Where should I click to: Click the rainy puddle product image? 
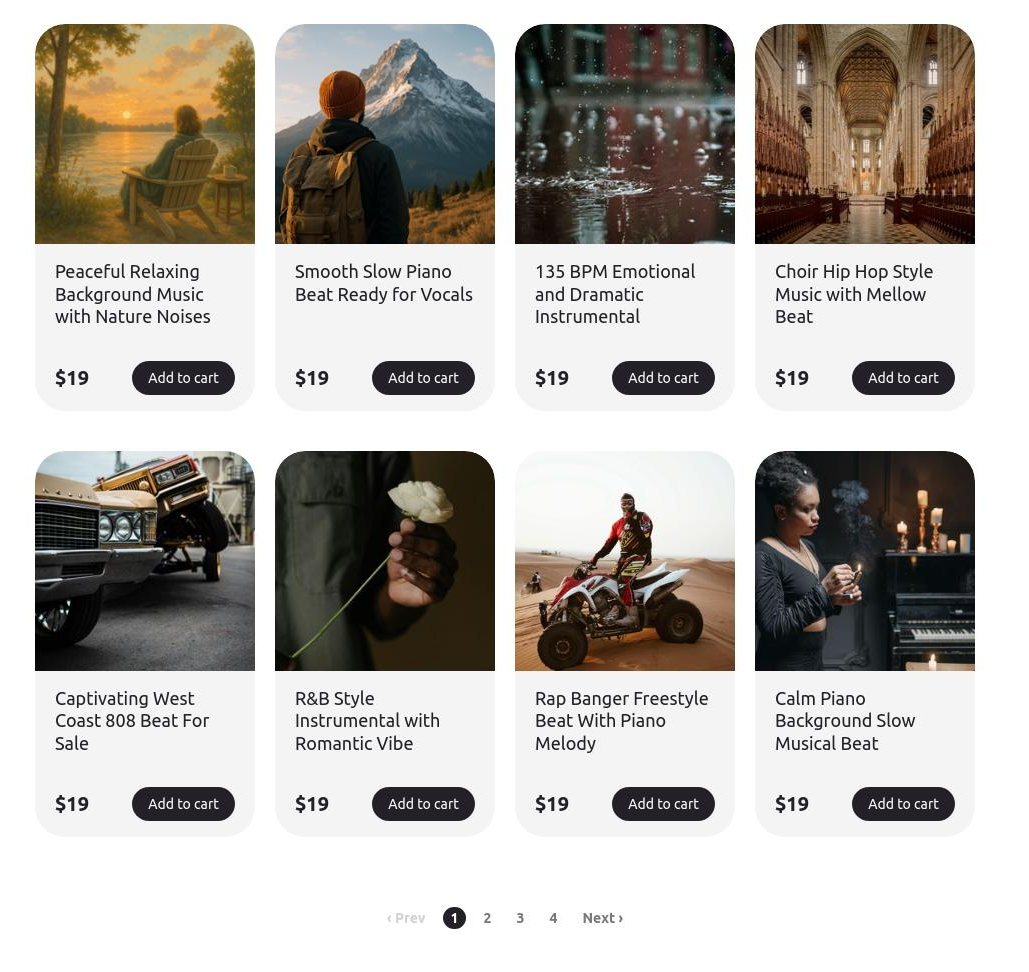point(625,134)
